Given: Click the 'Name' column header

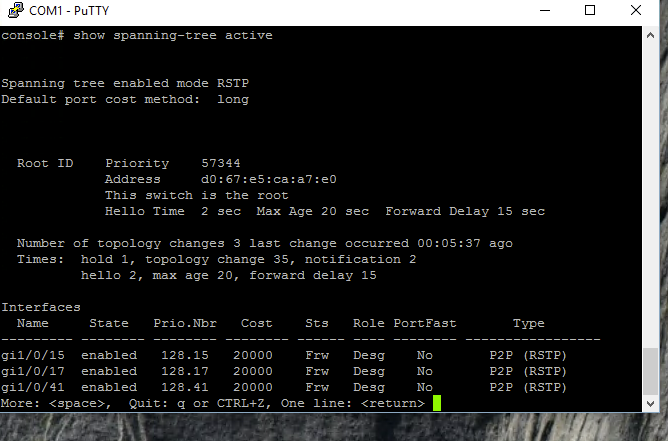Looking at the screenshot, I should pos(33,323).
